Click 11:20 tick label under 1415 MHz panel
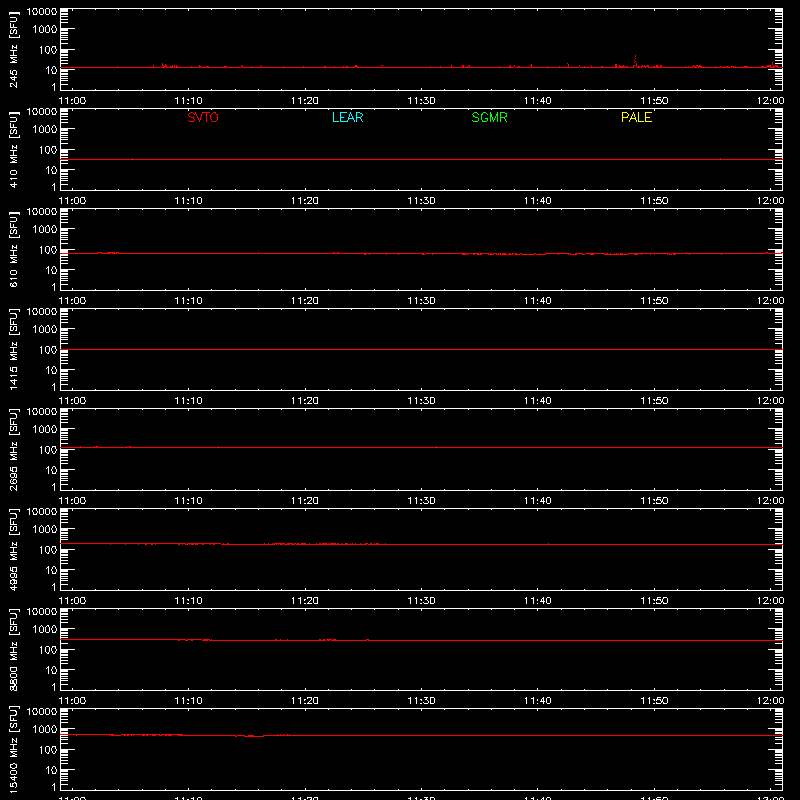Viewport: 800px width, 800px height. (x=305, y=401)
